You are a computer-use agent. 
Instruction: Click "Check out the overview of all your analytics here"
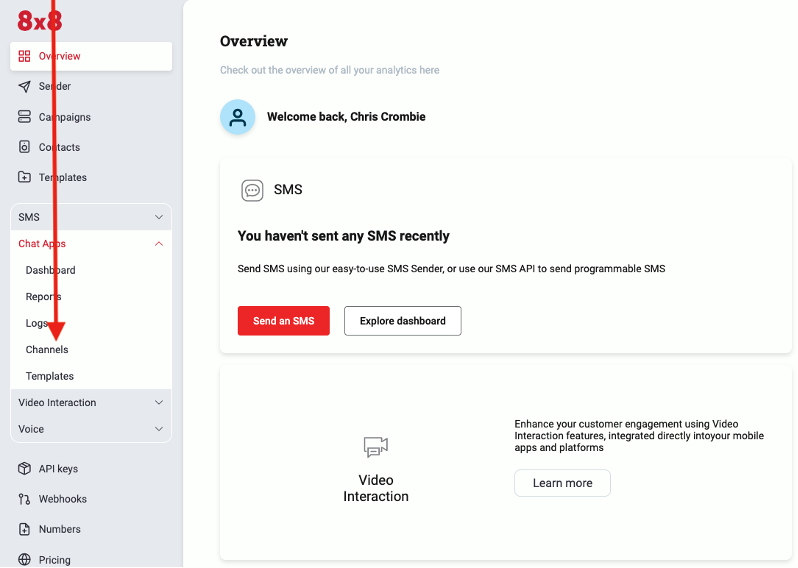click(x=330, y=70)
